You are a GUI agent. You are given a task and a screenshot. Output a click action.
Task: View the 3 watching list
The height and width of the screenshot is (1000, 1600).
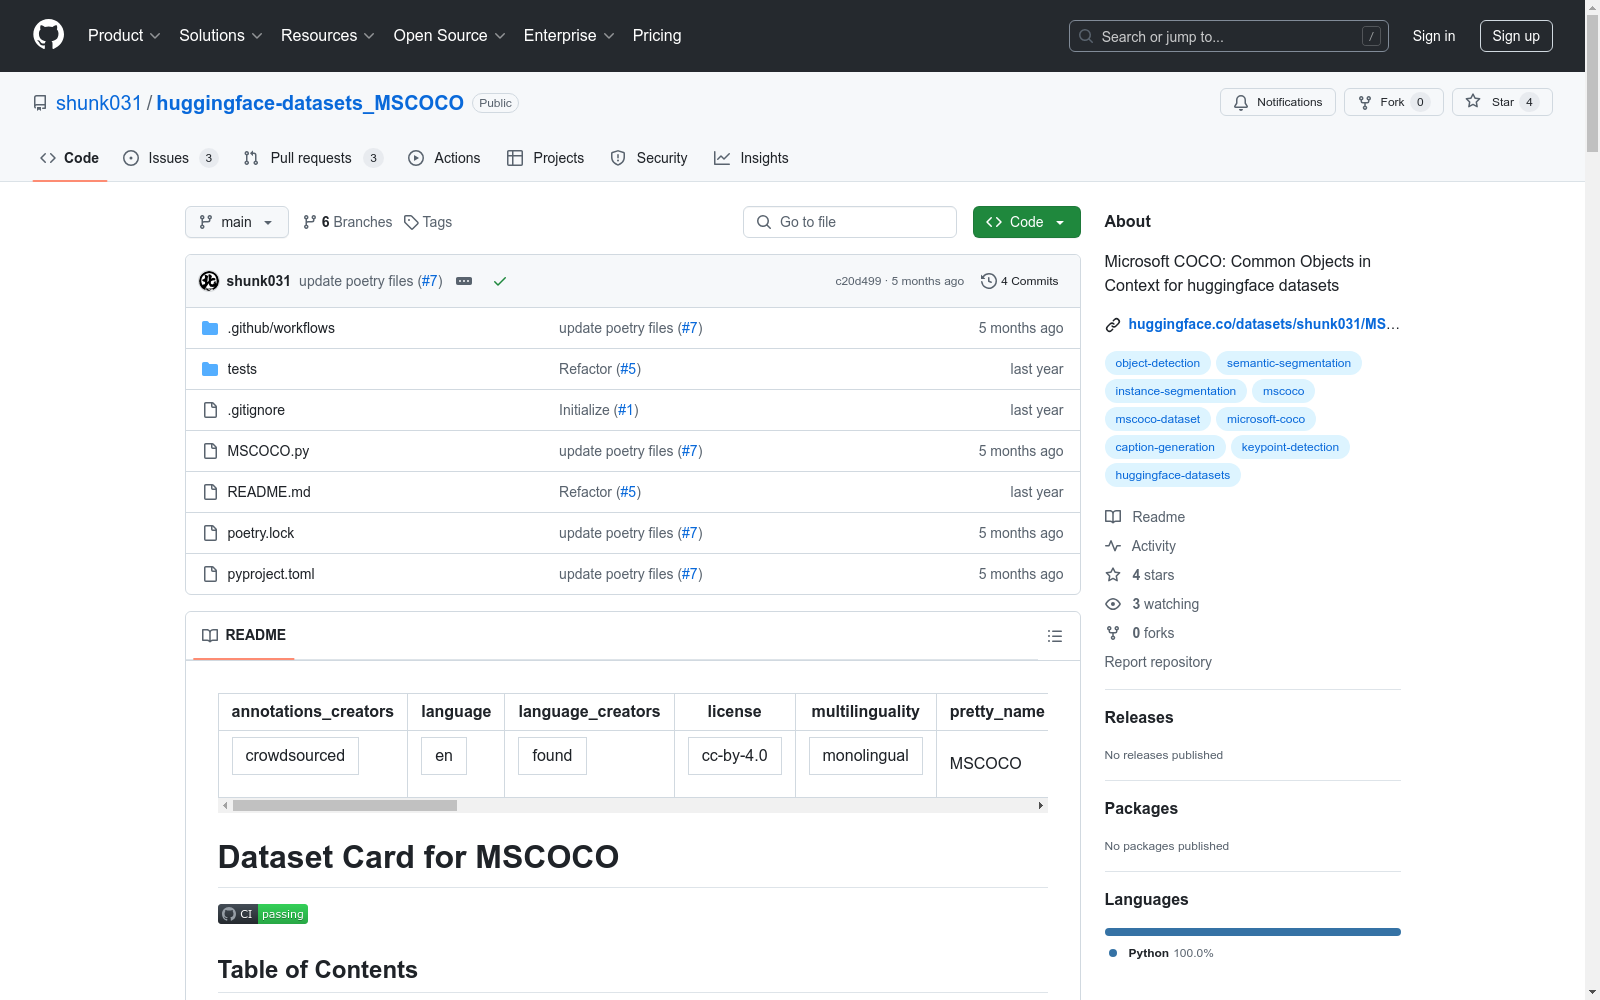click(1152, 604)
